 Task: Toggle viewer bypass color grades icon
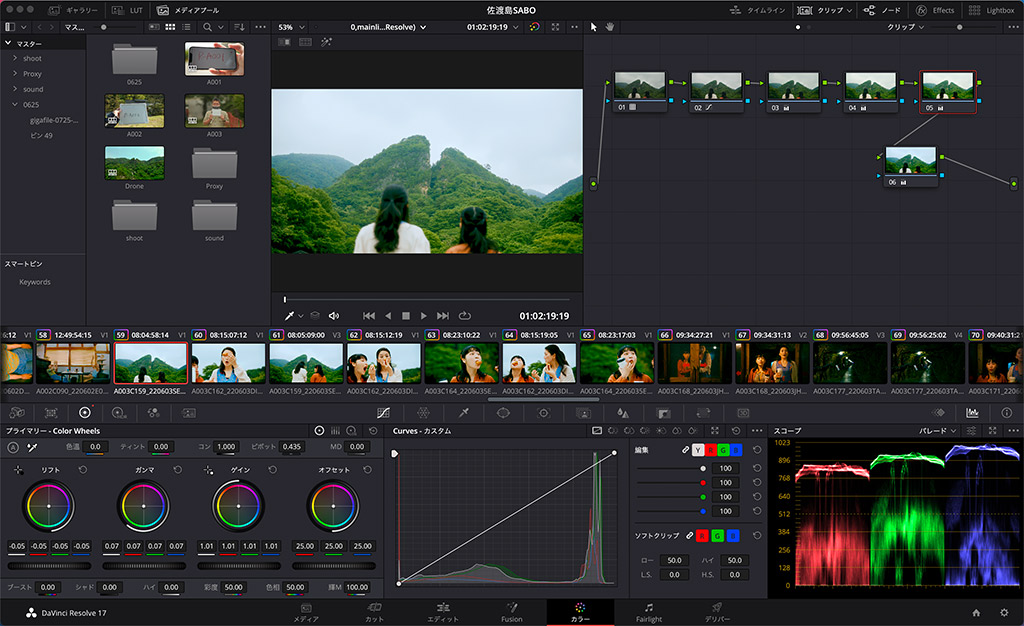click(534, 27)
